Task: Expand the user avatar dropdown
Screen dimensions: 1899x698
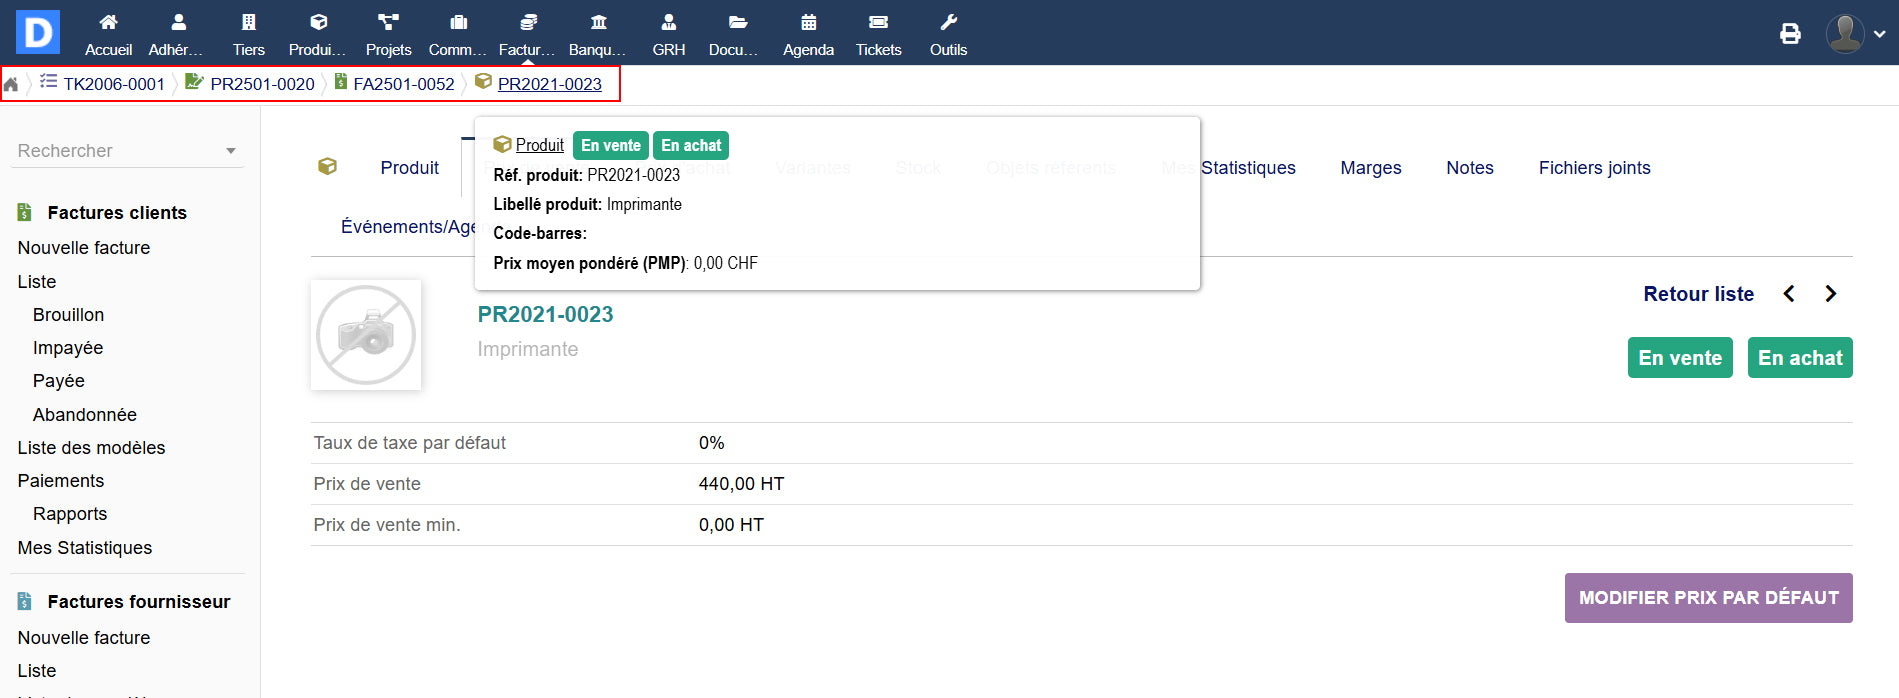Action: coord(1856,34)
